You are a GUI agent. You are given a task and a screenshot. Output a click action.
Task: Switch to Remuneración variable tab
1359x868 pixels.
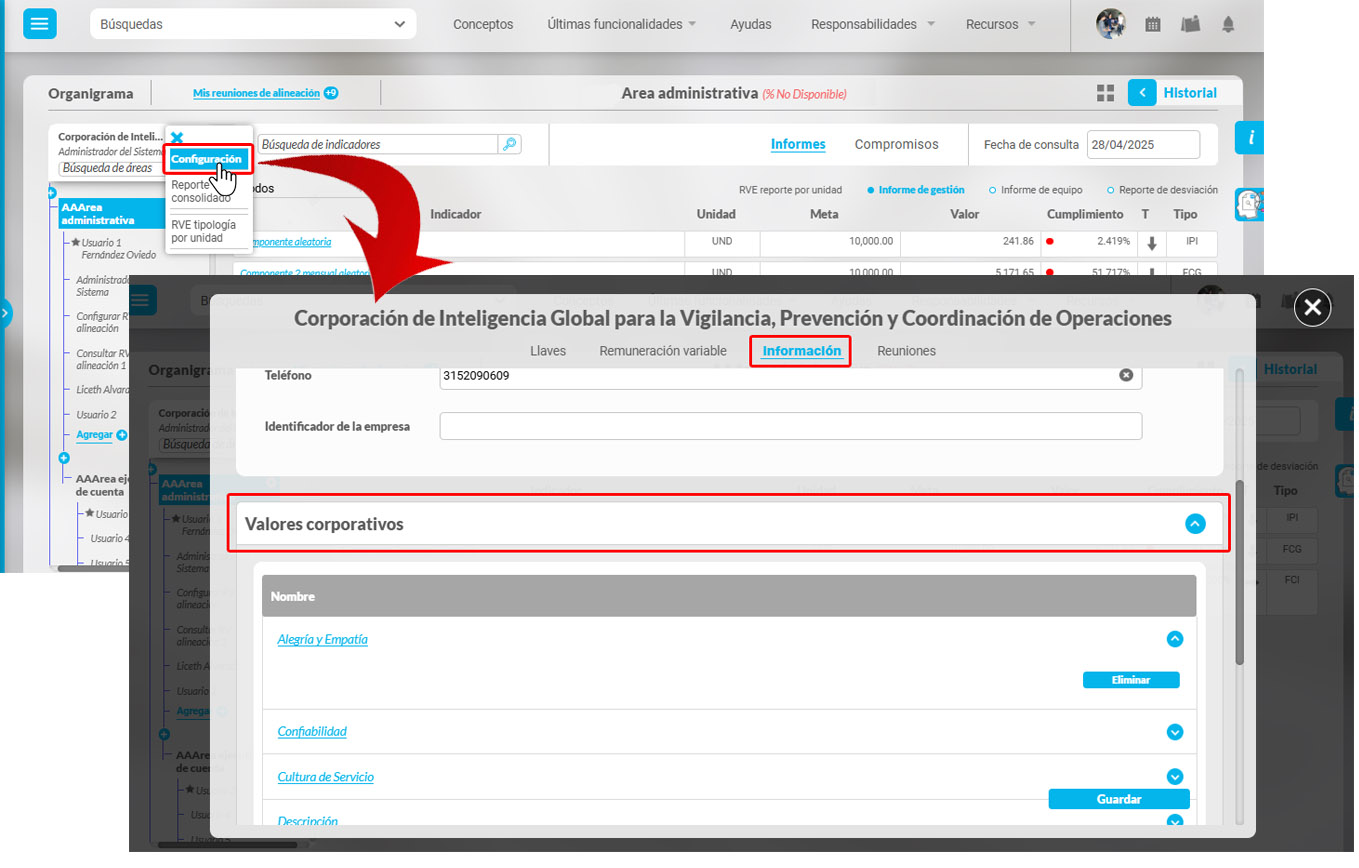tap(662, 351)
